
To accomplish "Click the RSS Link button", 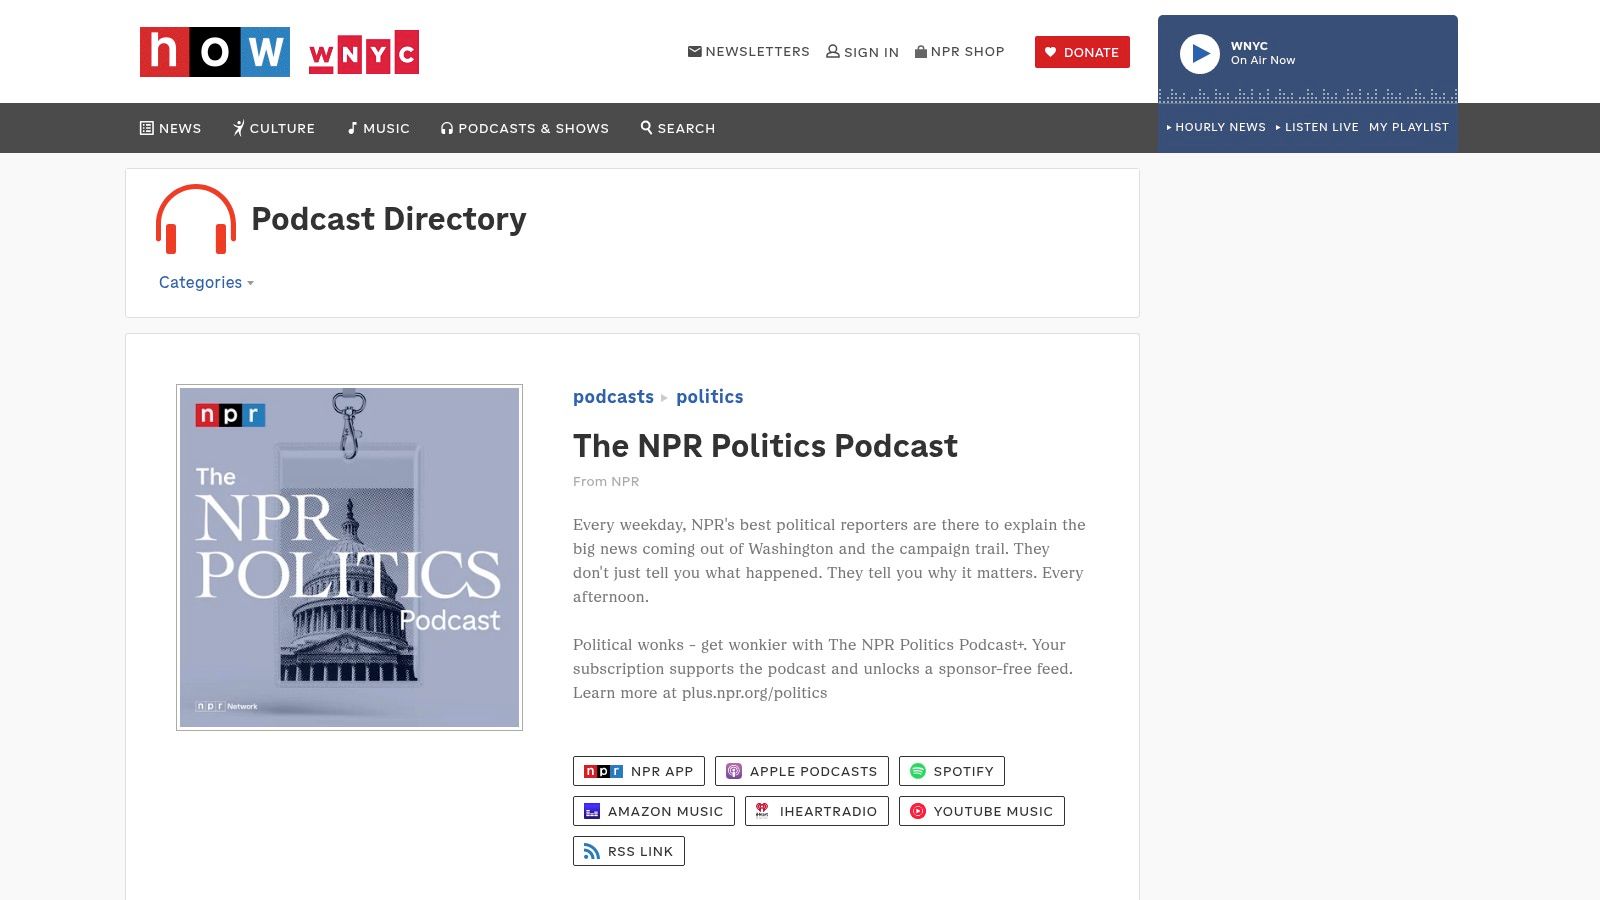I will coord(629,851).
